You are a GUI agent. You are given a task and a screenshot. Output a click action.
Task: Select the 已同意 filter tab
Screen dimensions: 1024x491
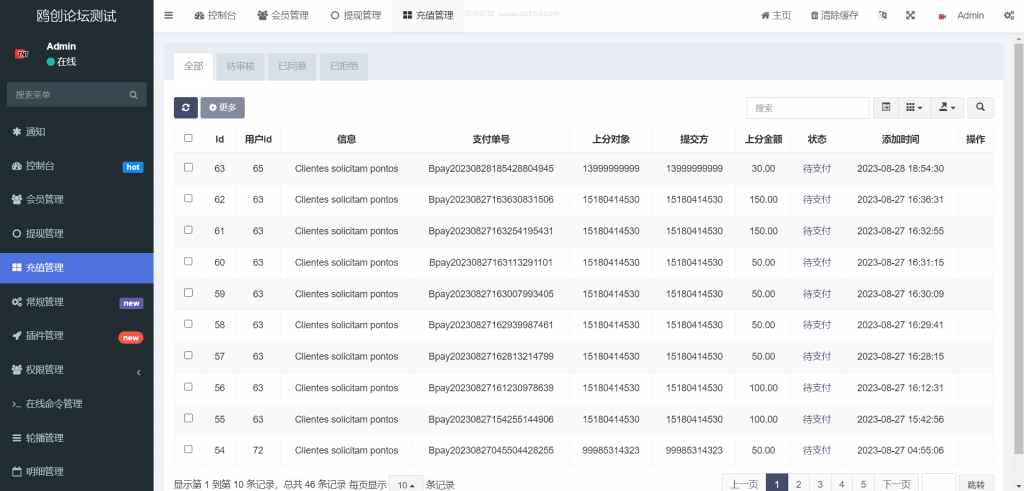pos(292,67)
